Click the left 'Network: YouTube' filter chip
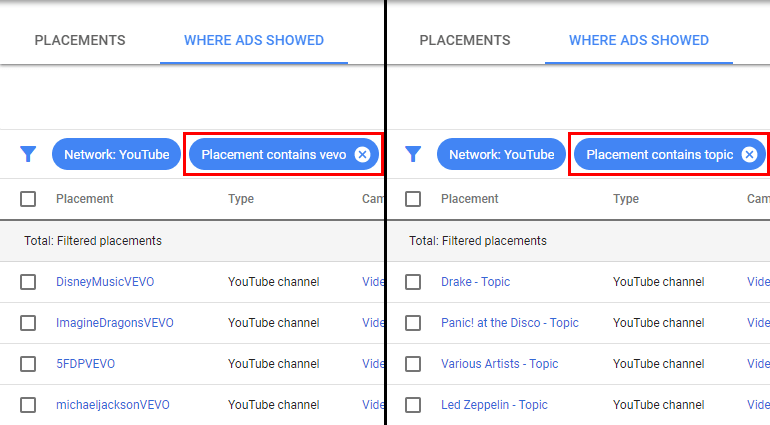The height and width of the screenshot is (425, 770). point(117,154)
